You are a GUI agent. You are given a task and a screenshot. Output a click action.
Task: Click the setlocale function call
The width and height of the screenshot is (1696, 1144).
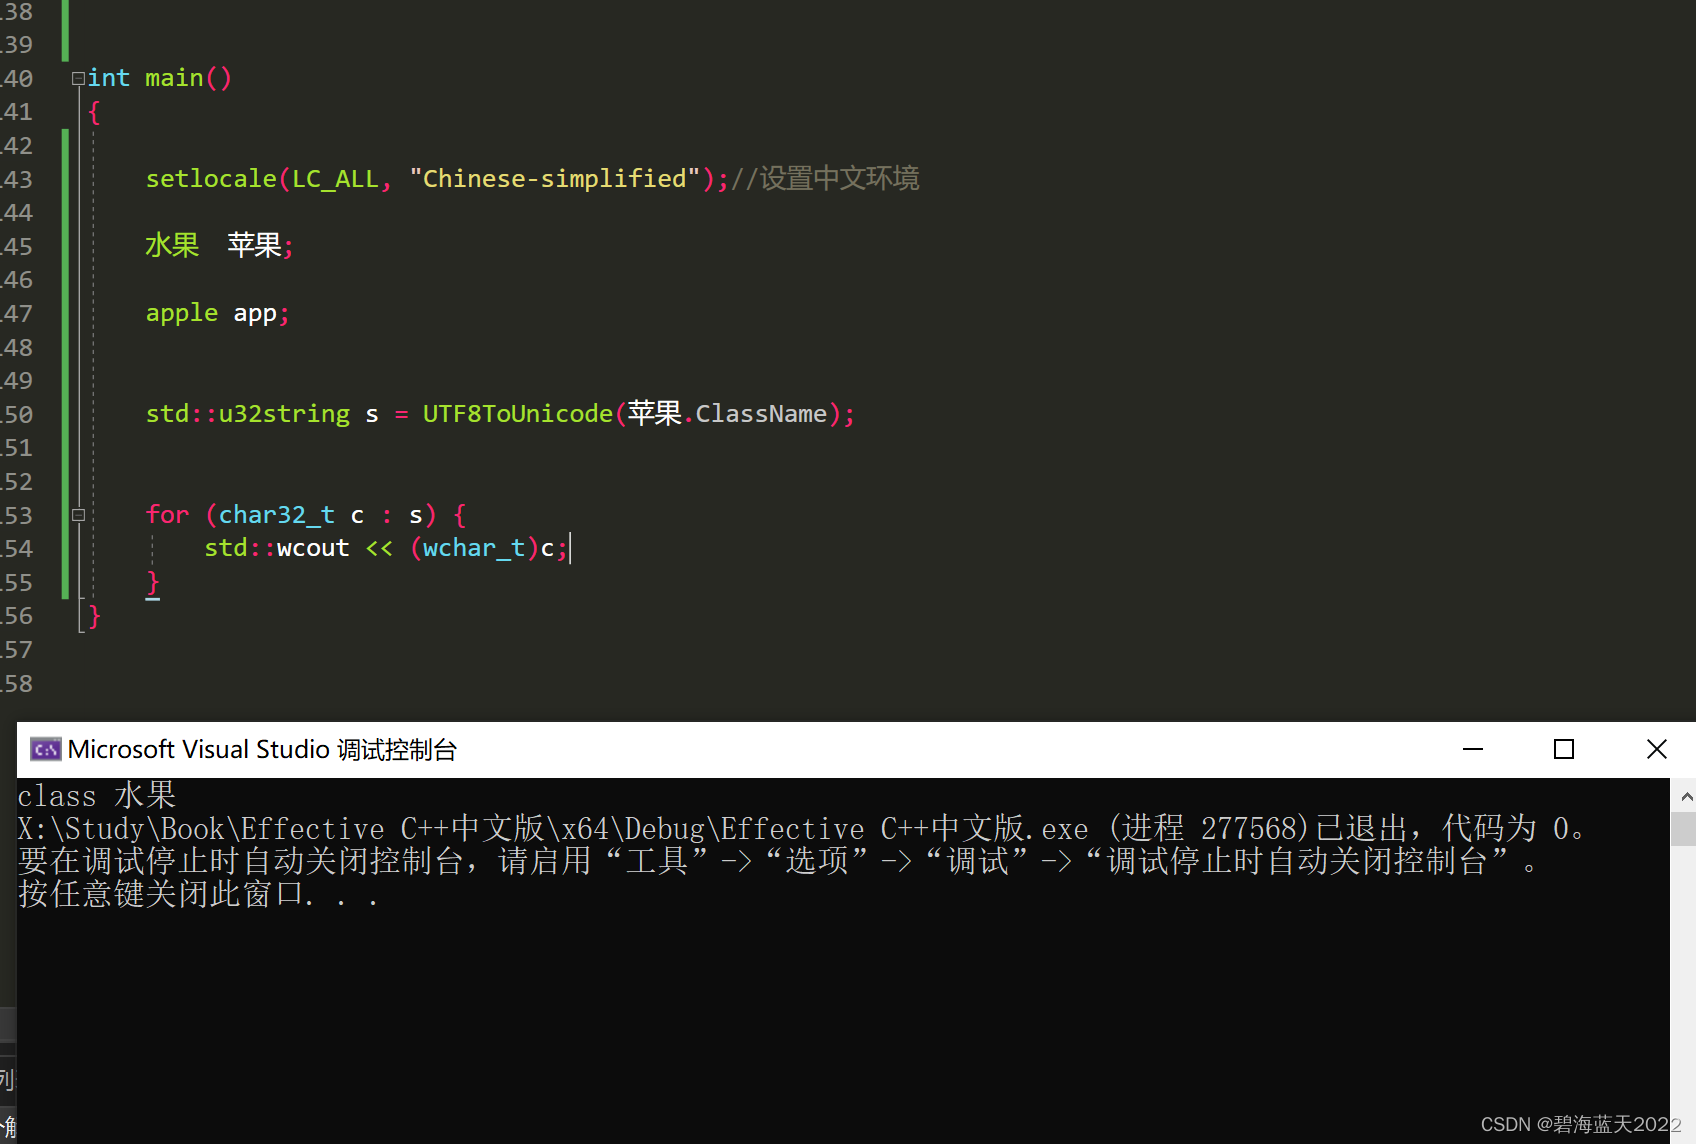click(x=211, y=179)
